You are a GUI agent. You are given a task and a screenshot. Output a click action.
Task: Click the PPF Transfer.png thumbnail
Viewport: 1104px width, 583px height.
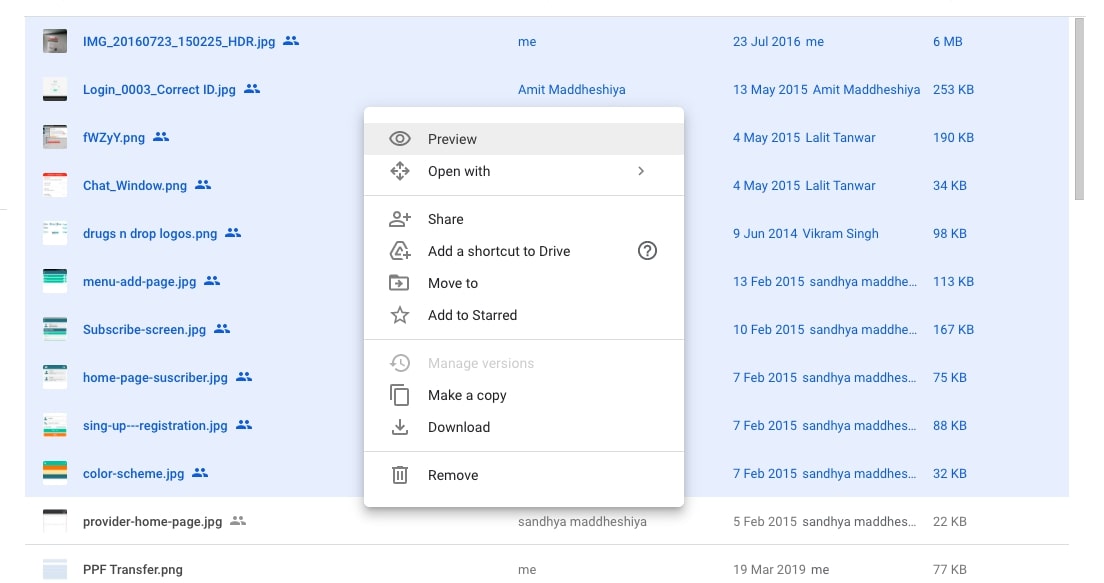[x=55, y=569]
